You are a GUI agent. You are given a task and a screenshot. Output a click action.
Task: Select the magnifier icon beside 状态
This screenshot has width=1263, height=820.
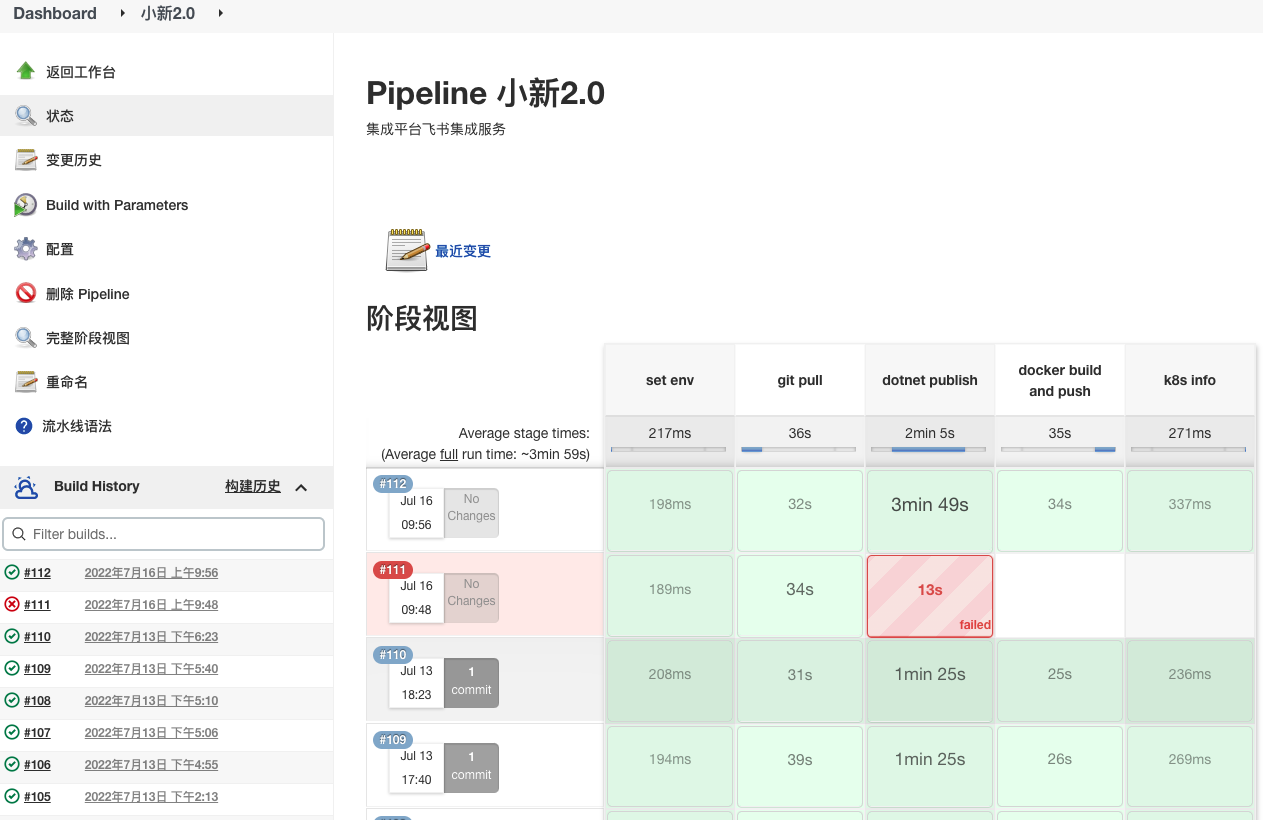tap(25, 115)
